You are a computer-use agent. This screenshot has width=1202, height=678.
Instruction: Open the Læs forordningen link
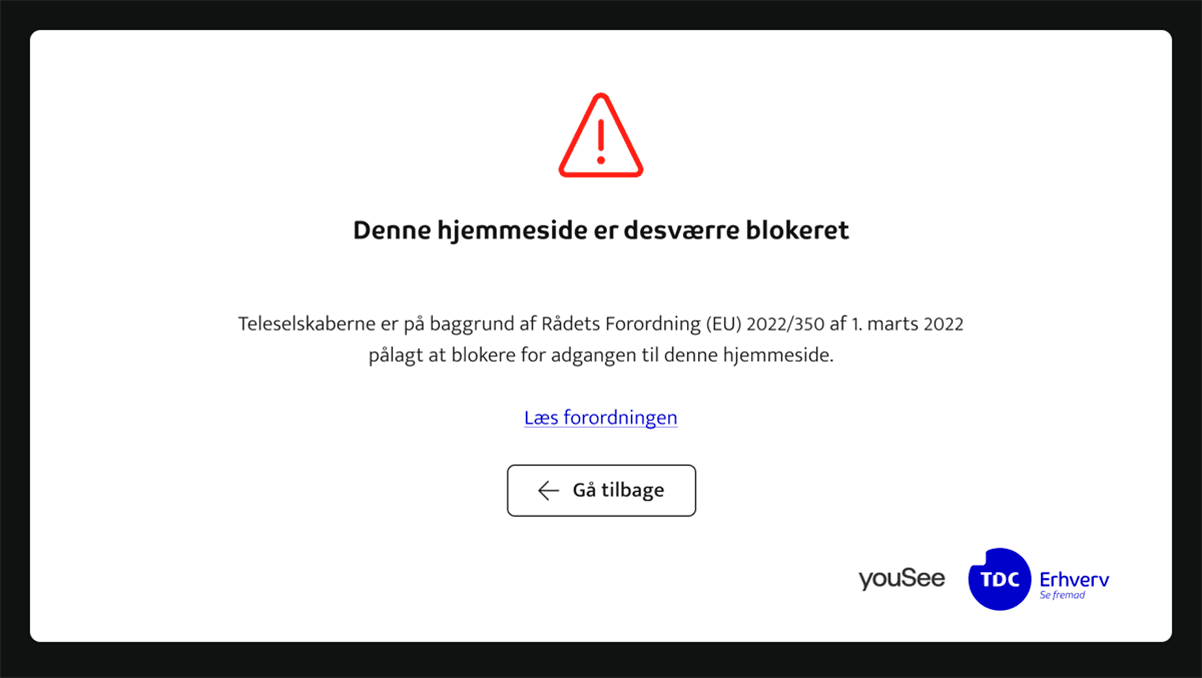click(600, 417)
